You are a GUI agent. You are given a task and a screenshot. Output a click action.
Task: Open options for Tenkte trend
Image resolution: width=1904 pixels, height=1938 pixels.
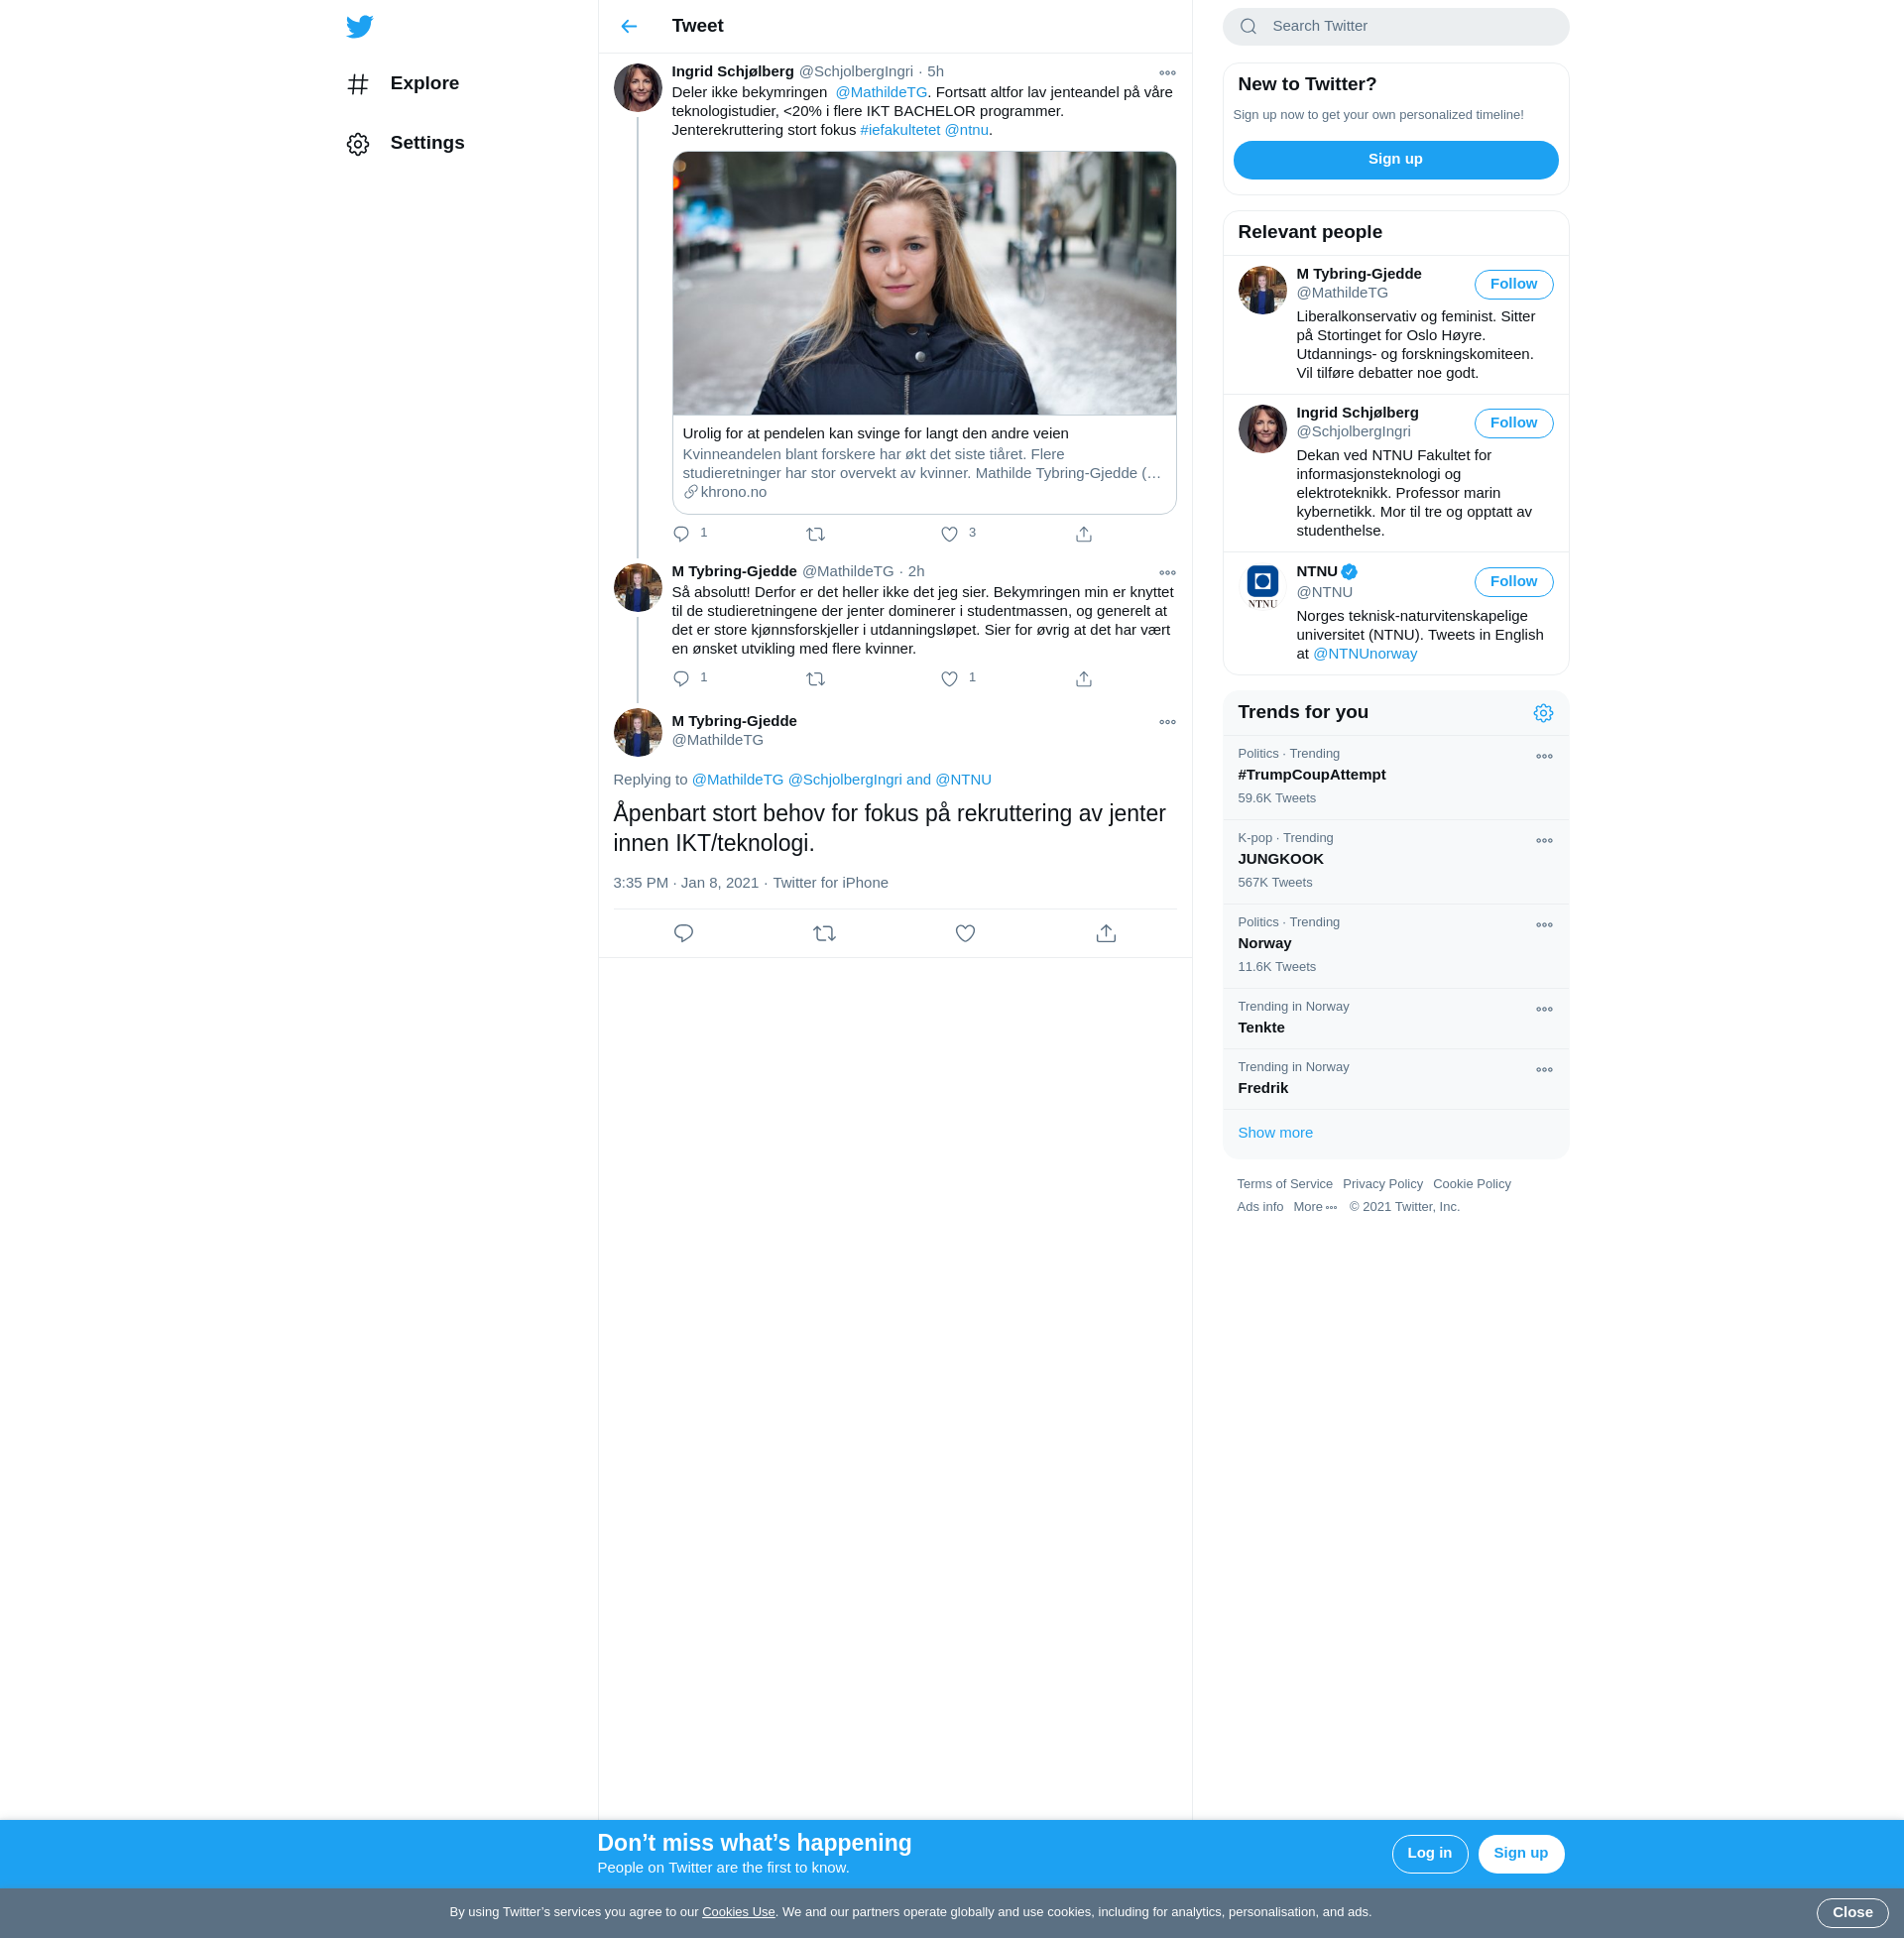[x=1544, y=1010]
